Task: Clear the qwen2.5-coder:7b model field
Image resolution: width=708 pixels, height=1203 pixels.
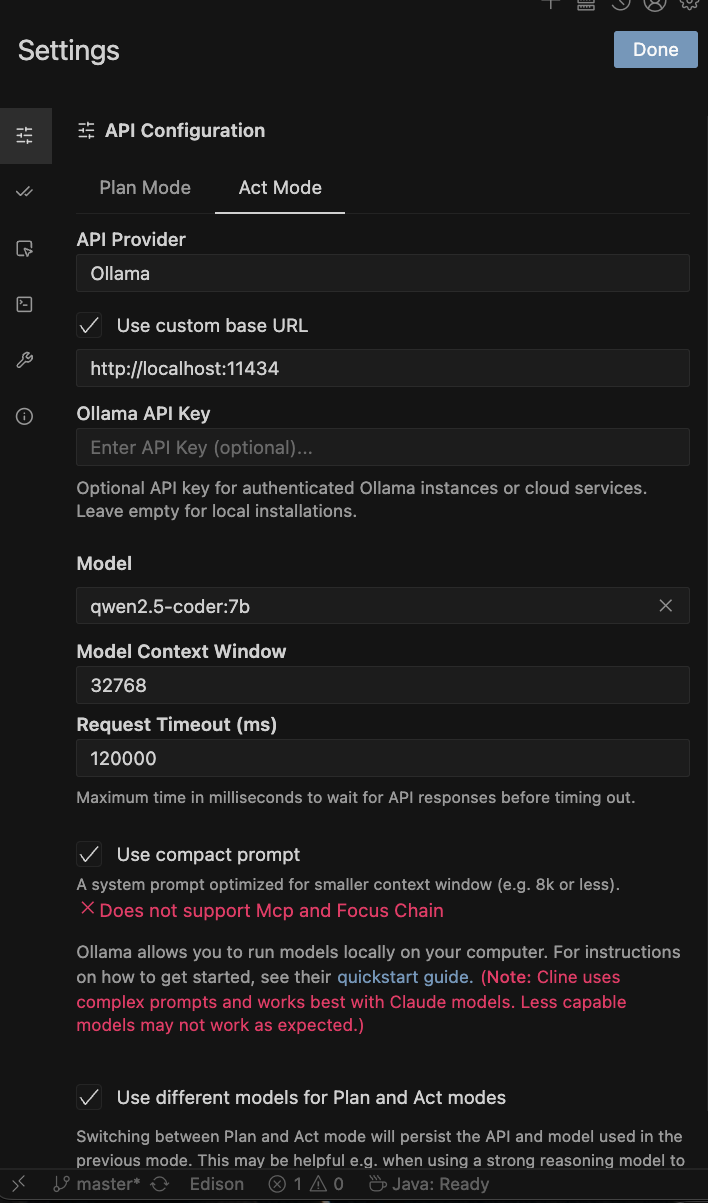Action: tap(666, 606)
